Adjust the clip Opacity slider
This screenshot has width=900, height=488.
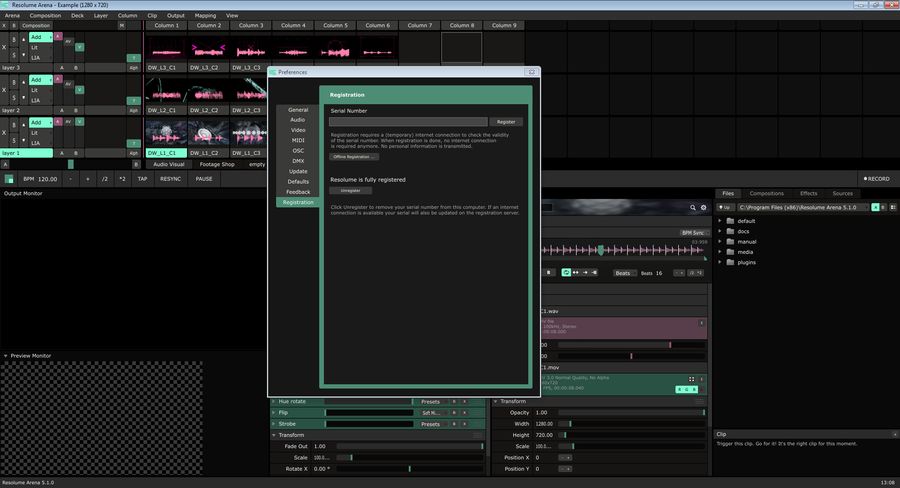point(631,412)
